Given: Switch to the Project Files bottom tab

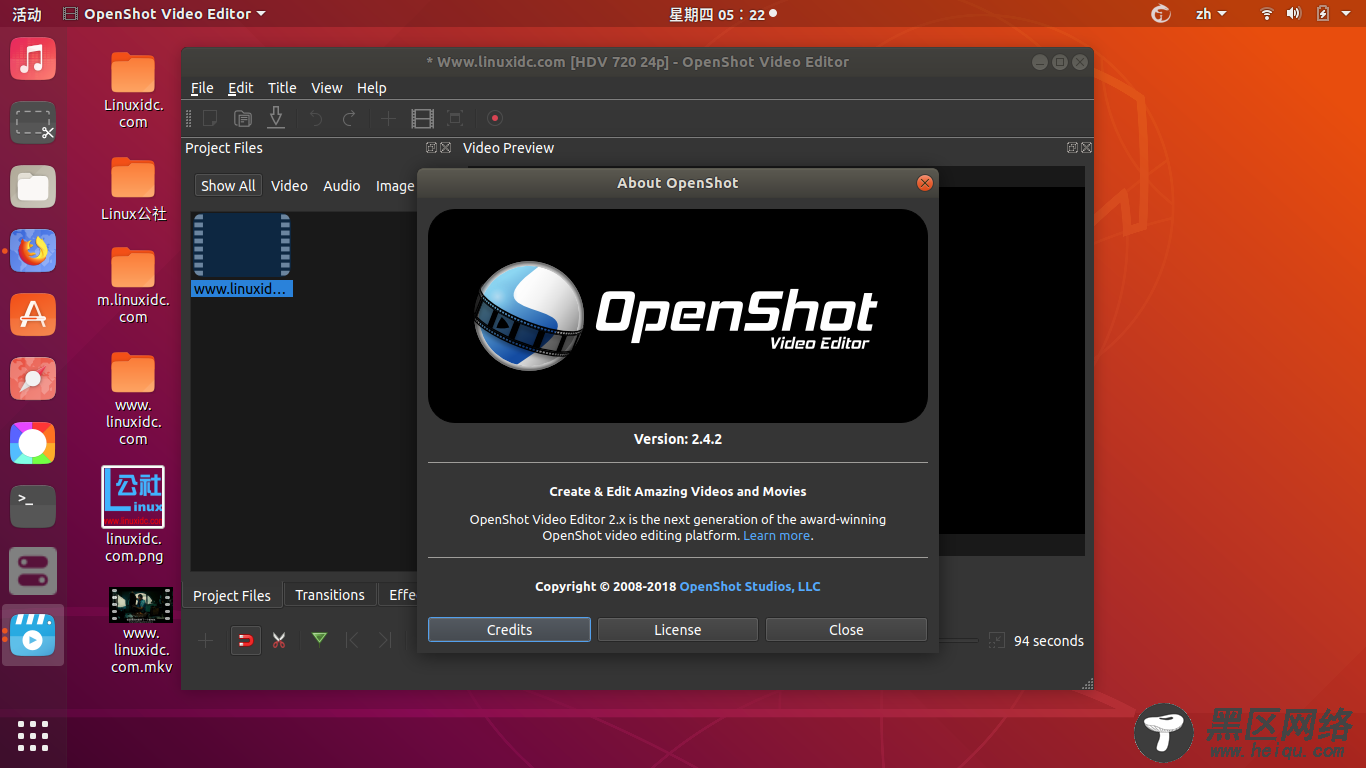Looking at the screenshot, I should [x=232, y=595].
